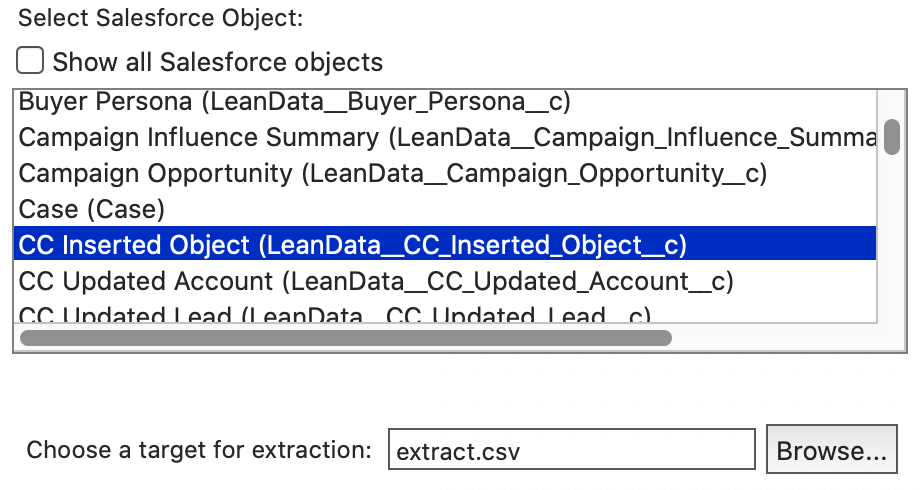920x490 pixels.
Task: Choose Campaign Opportunity from the list
Action: click(x=392, y=173)
